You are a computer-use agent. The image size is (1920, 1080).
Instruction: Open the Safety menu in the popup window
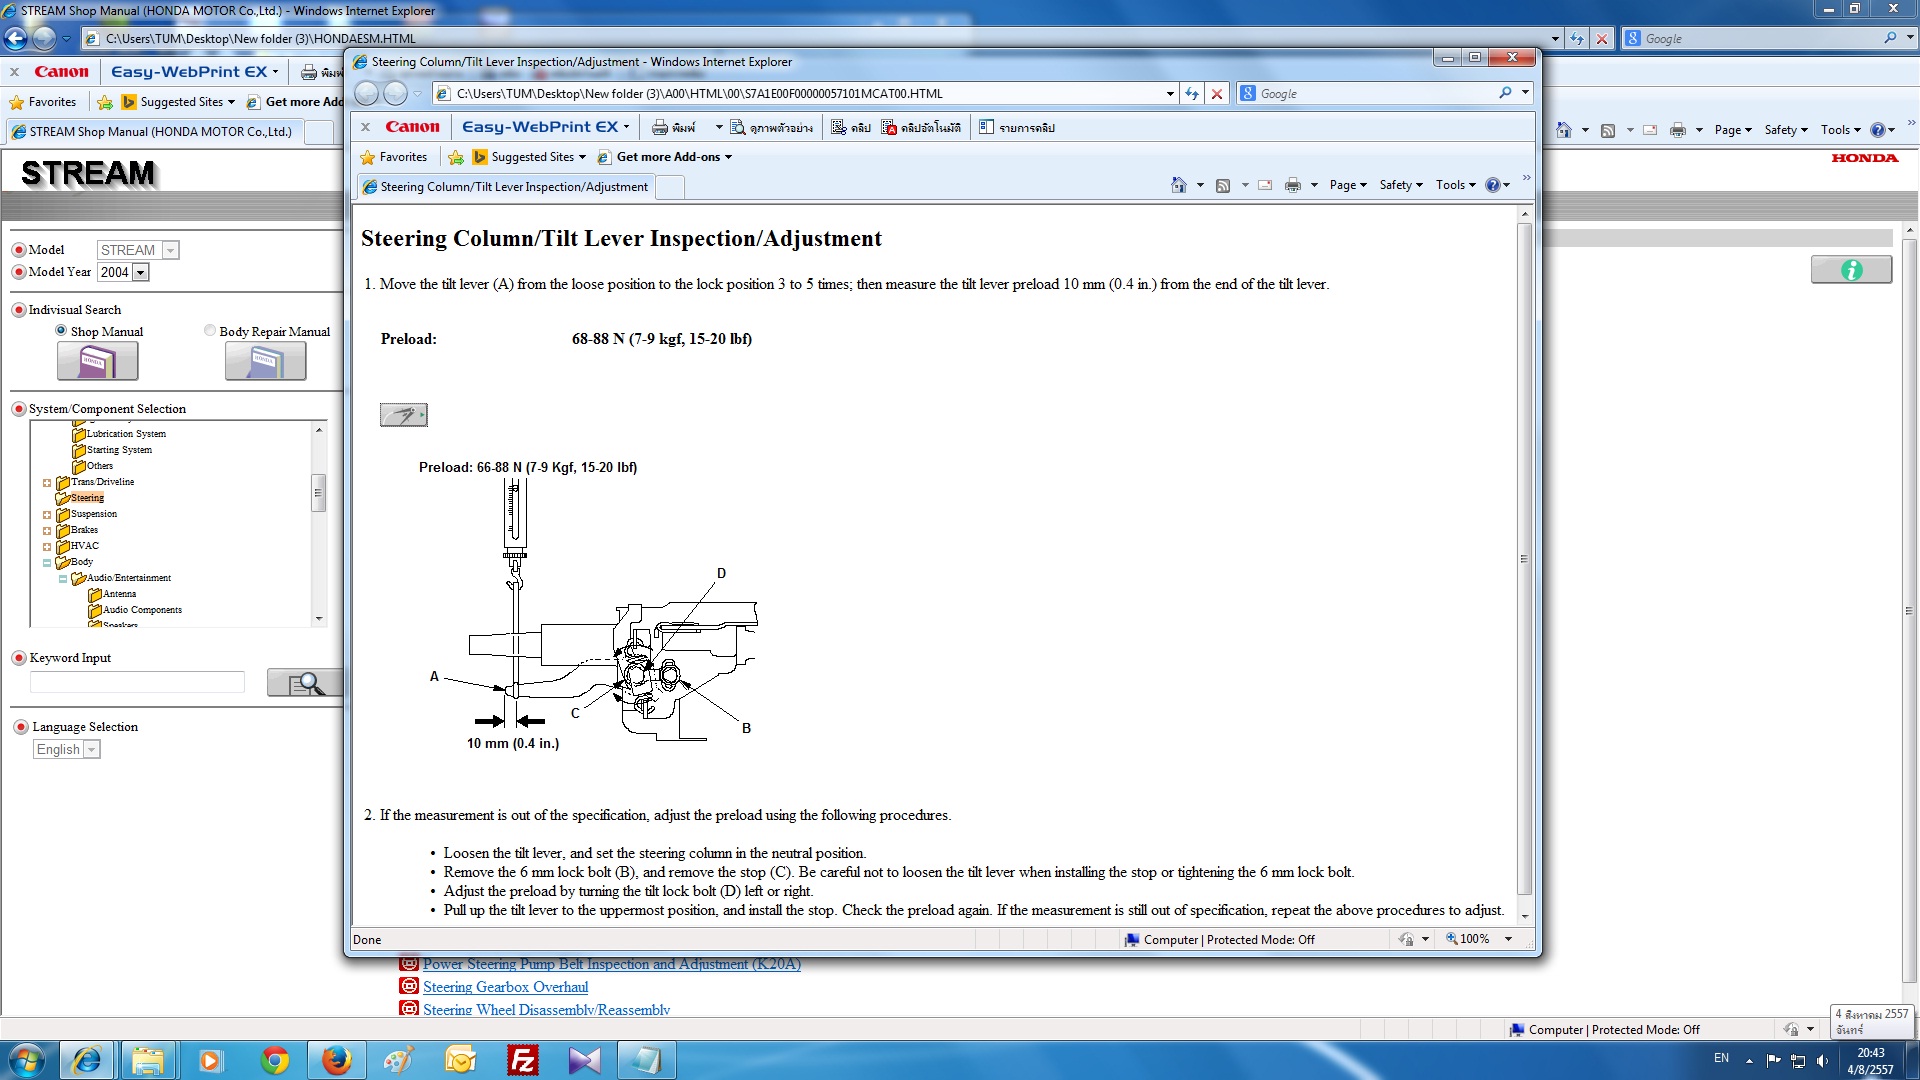pos(1399,185)
